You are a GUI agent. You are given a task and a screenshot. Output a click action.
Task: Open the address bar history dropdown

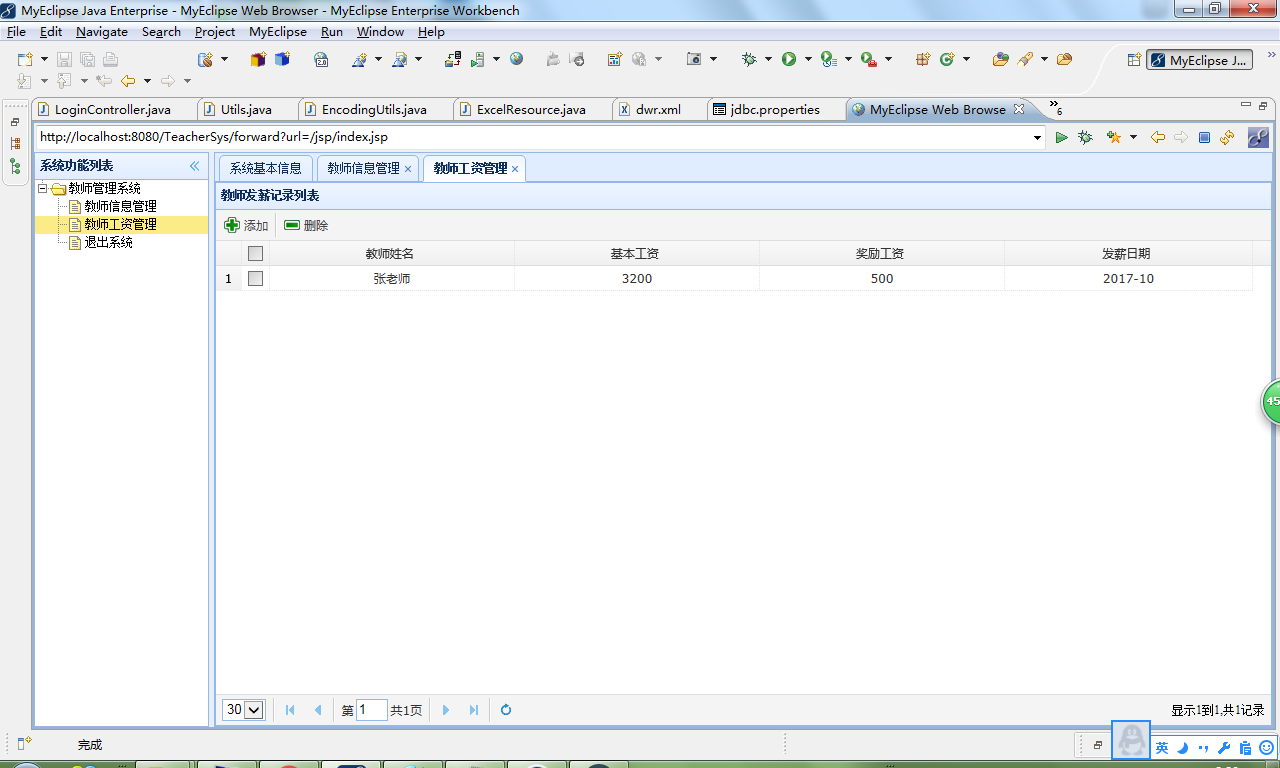(x=1038, y=137)
